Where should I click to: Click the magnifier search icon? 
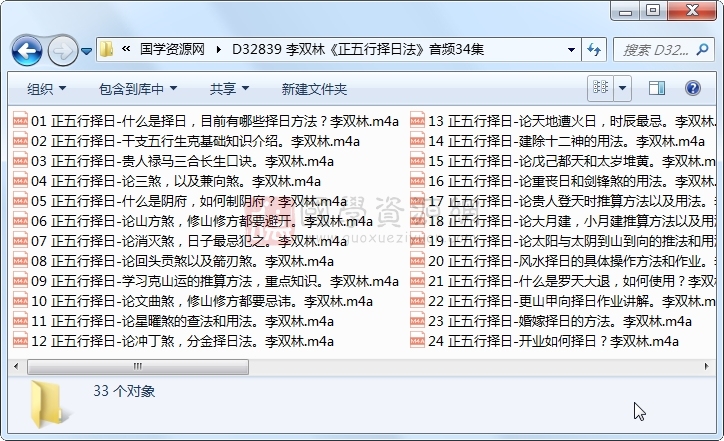pos(702,49)
